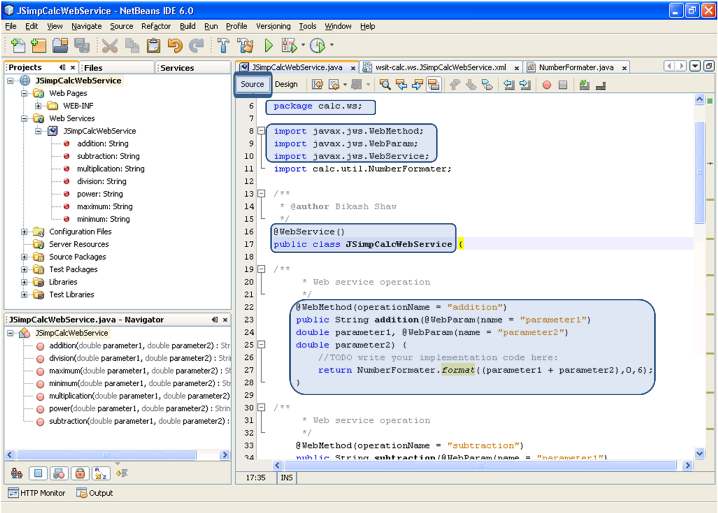
Task: Click the Cut scissors icon in toolbar
Action: click(x=110, y=46)
